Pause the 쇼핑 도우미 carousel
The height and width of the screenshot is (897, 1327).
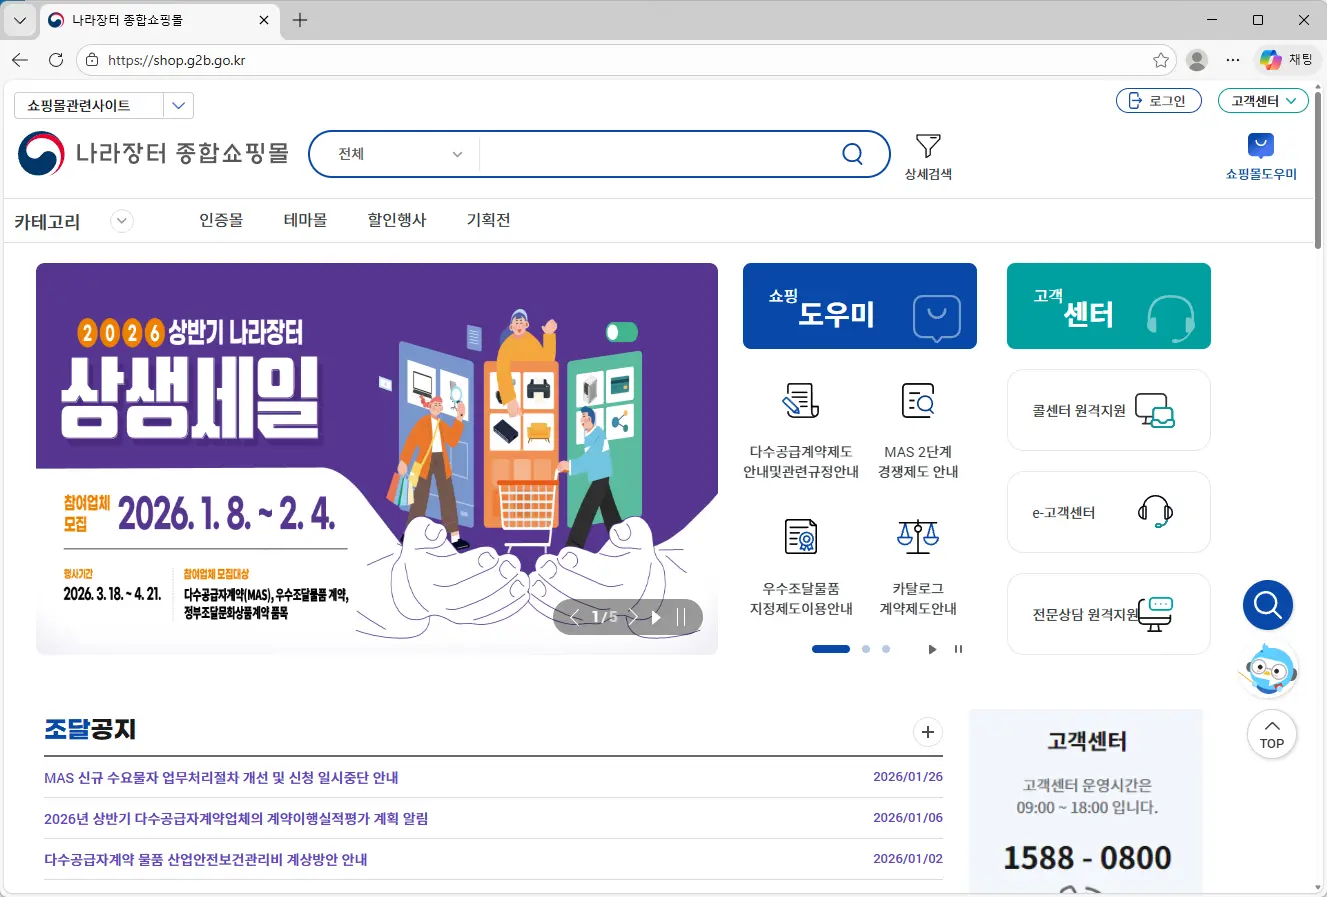point(958,649)
